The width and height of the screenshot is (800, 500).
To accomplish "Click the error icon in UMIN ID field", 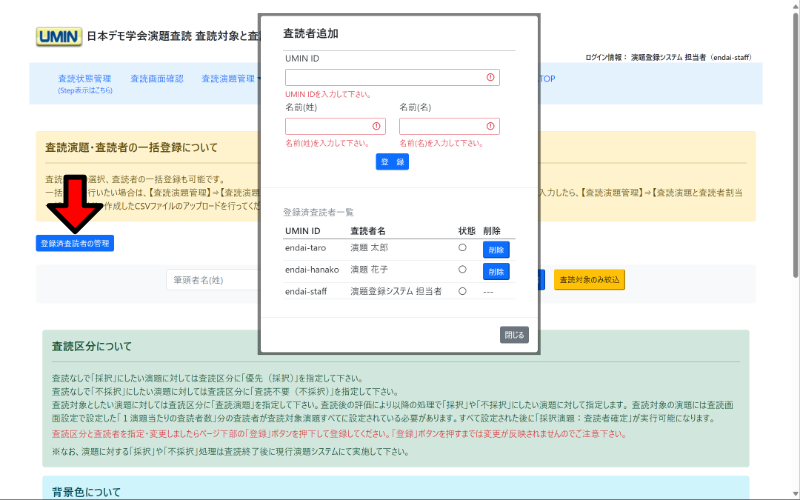I will pyautogui.click(x=490, y=77).
